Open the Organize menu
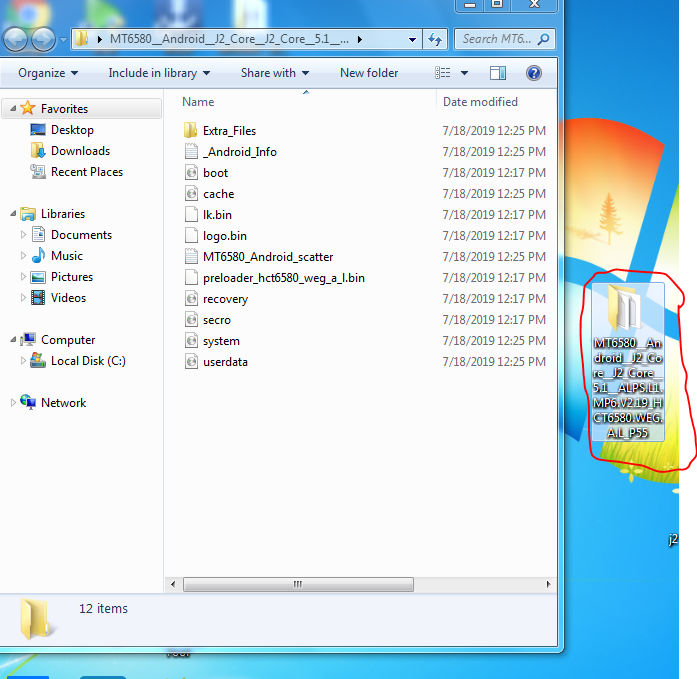 pyautogui.click(x=48, y=73)
